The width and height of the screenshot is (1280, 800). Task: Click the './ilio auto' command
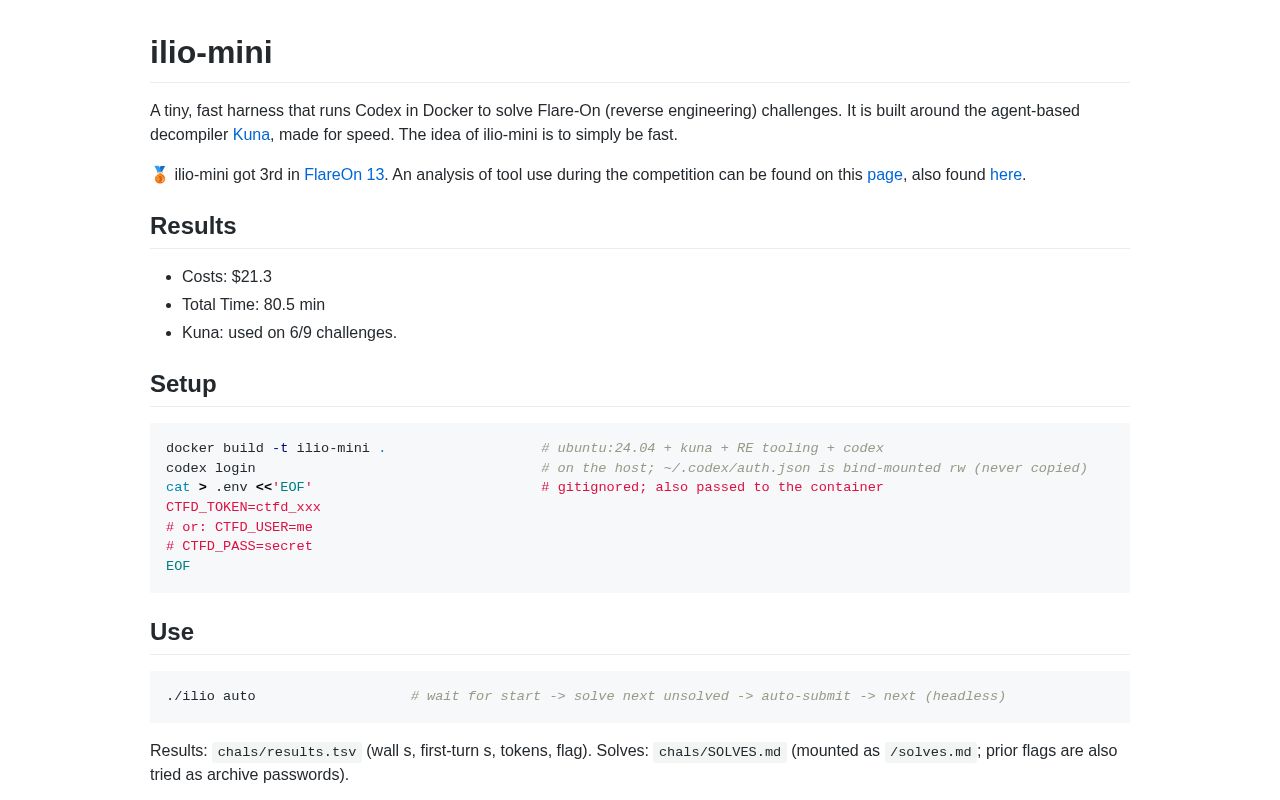(211, 697)
